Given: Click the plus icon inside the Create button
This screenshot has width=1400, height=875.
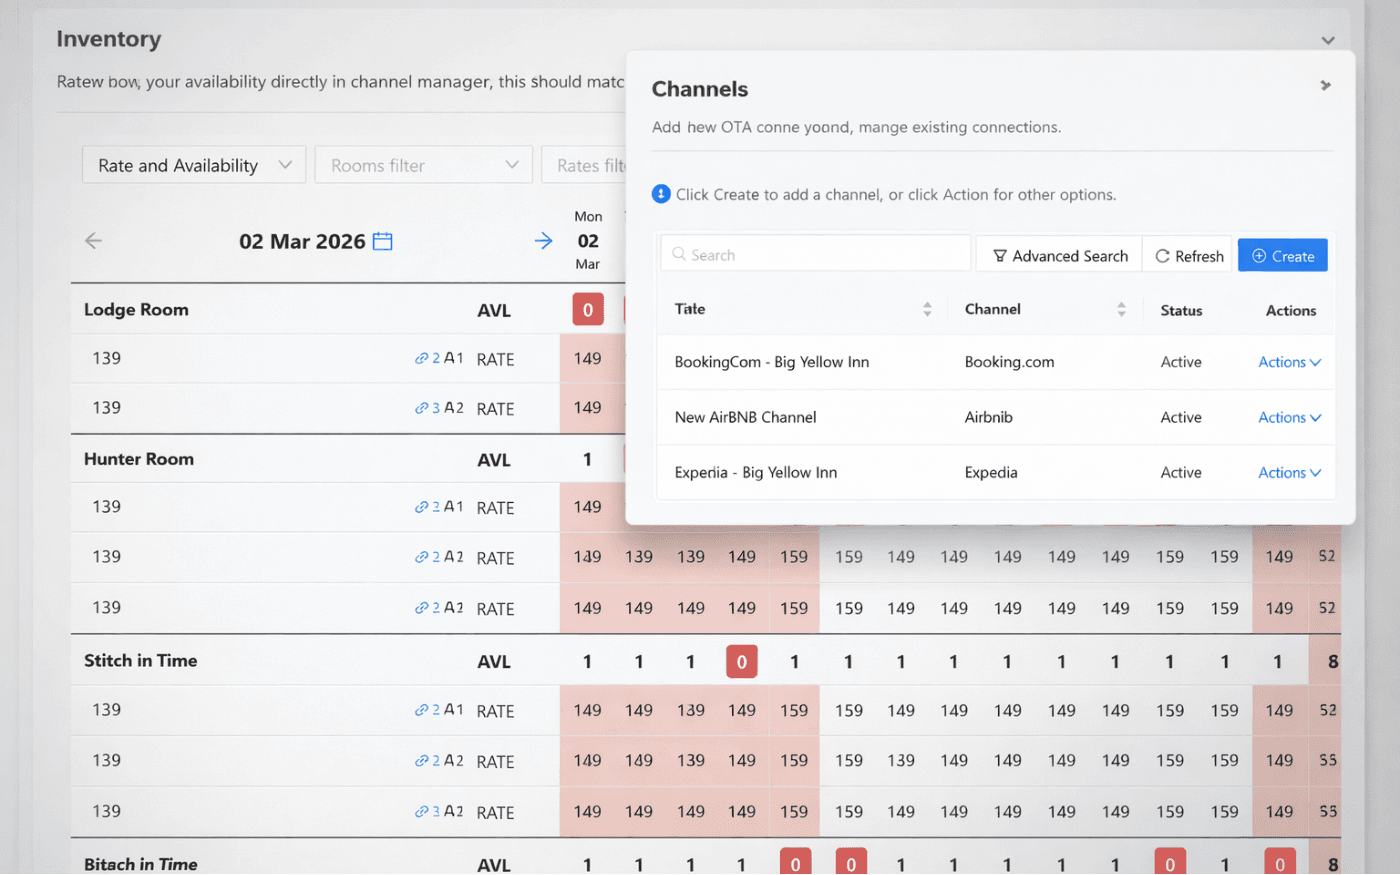Looking at the screenshot, I should [x=1259, y=255].
